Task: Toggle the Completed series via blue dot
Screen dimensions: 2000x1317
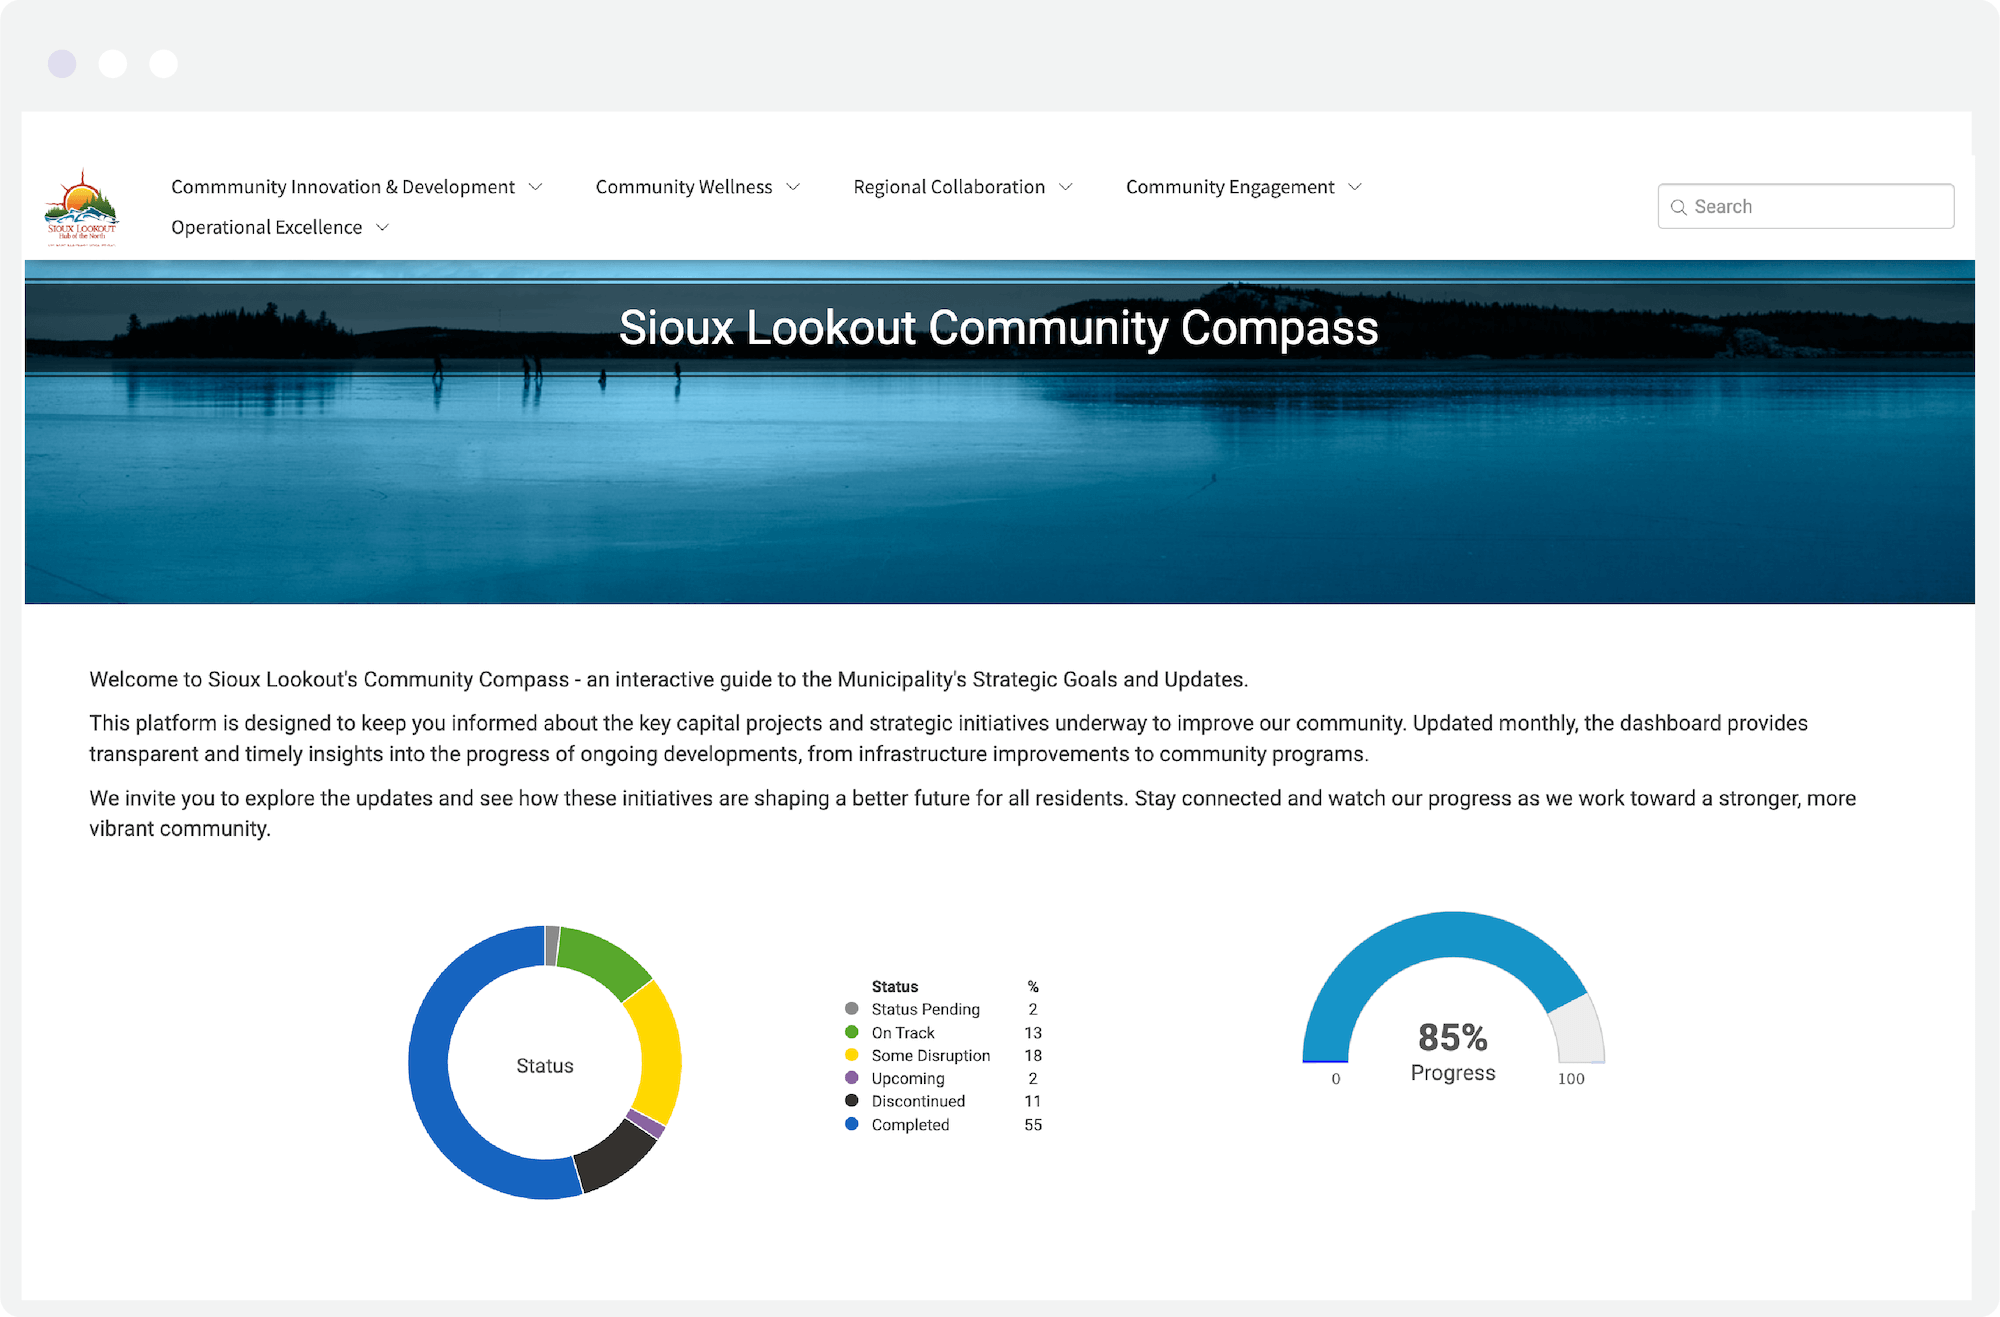Action: (851, 1124)
